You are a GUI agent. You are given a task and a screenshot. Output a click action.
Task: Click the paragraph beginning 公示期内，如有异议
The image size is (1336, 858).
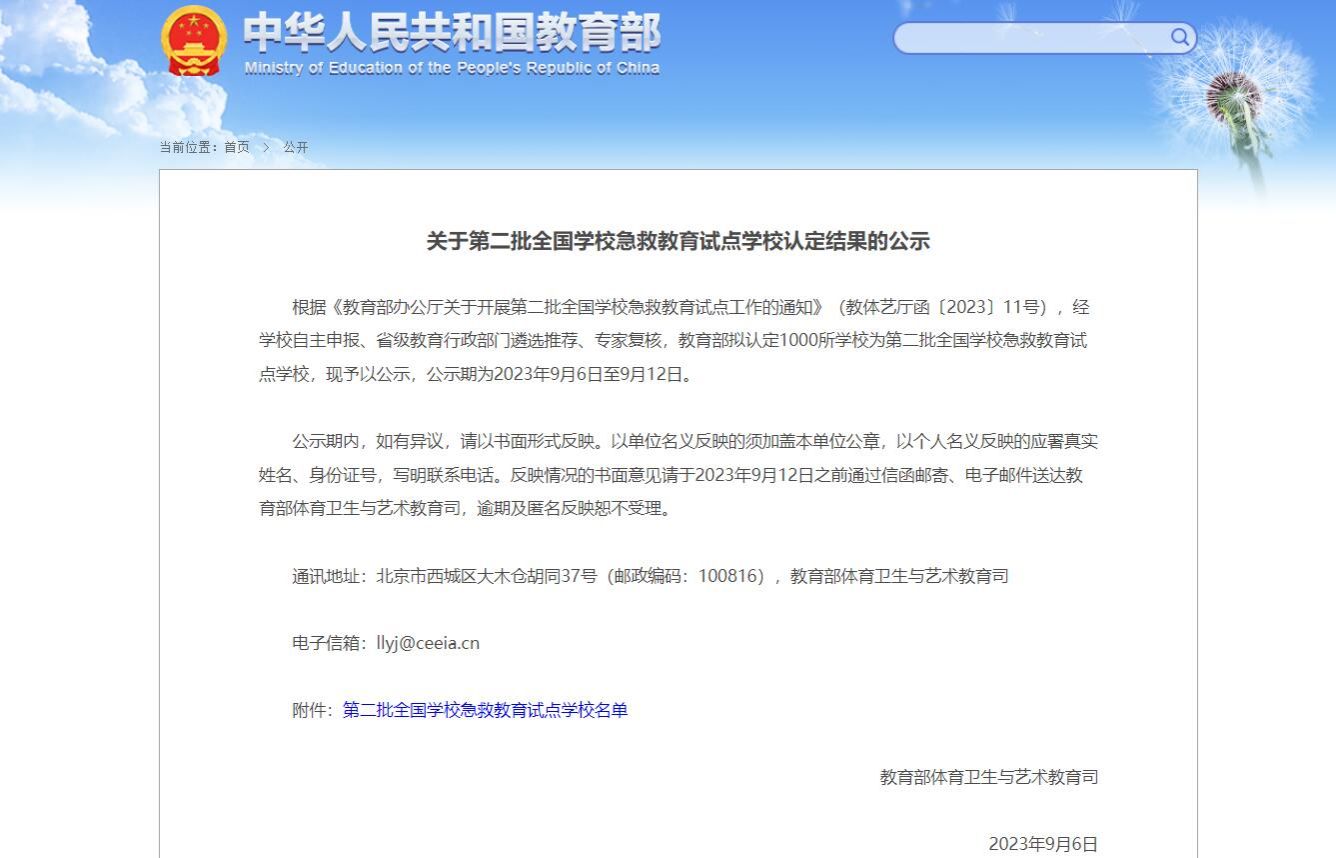coord(678,475)
